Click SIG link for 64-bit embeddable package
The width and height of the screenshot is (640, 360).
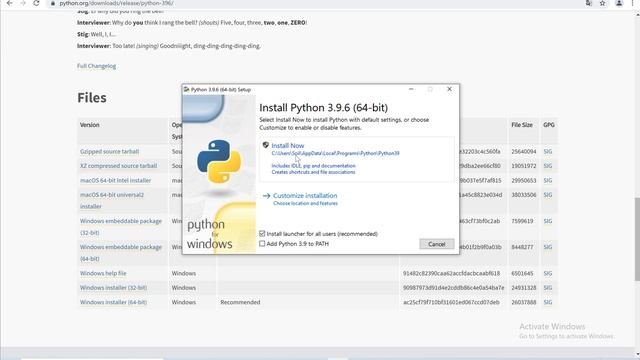point(548,247)
